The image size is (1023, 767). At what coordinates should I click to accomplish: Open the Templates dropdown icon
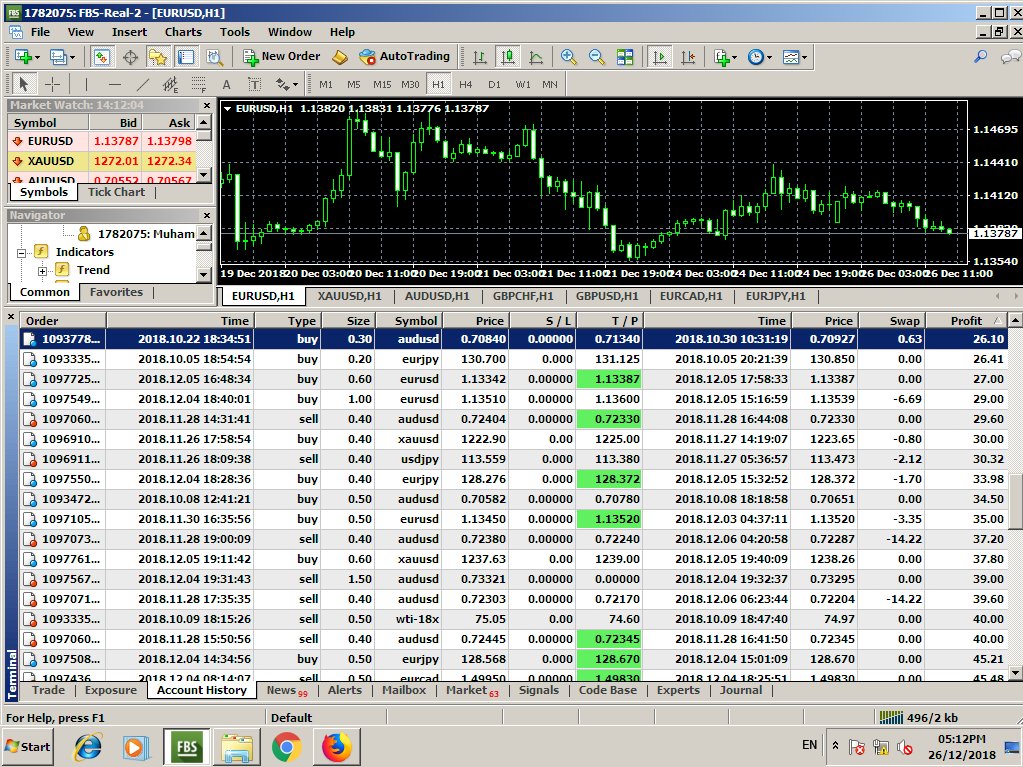coord(795,57)
